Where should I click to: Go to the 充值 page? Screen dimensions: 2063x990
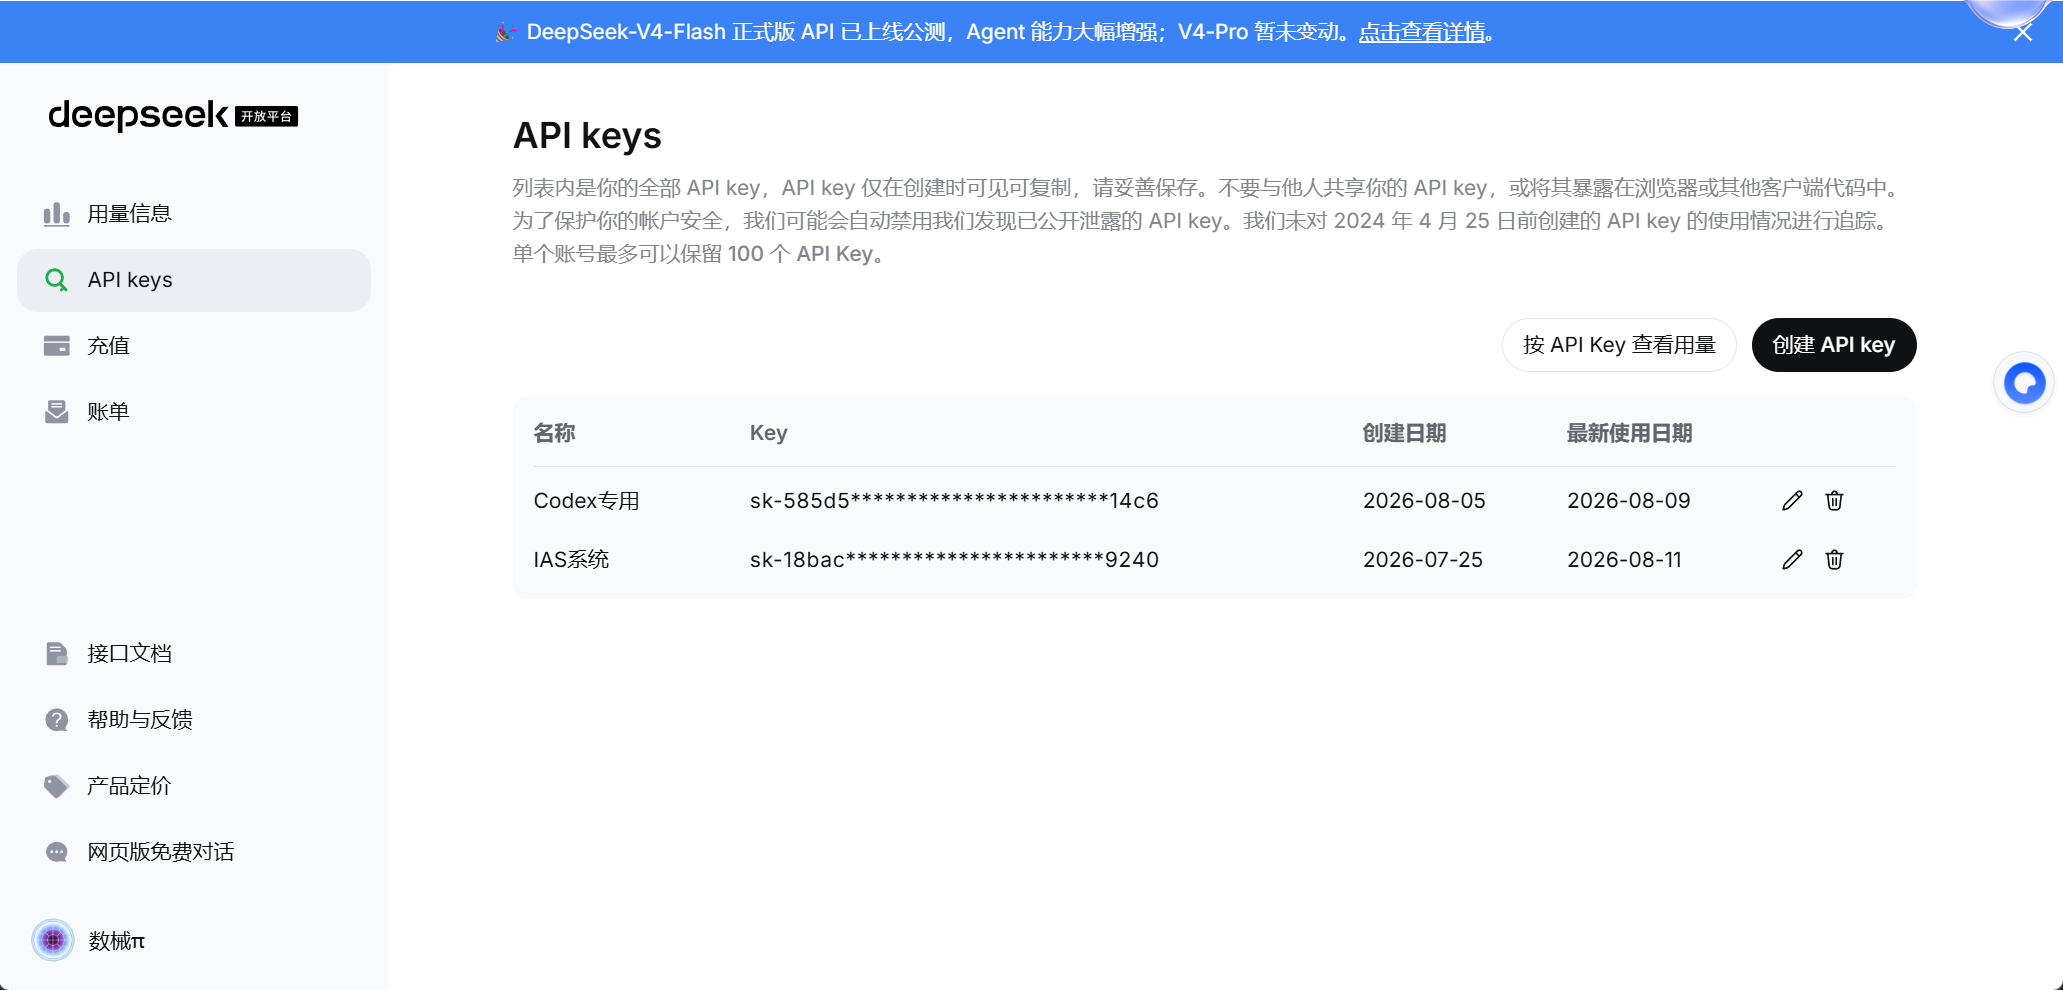point(194,346)
